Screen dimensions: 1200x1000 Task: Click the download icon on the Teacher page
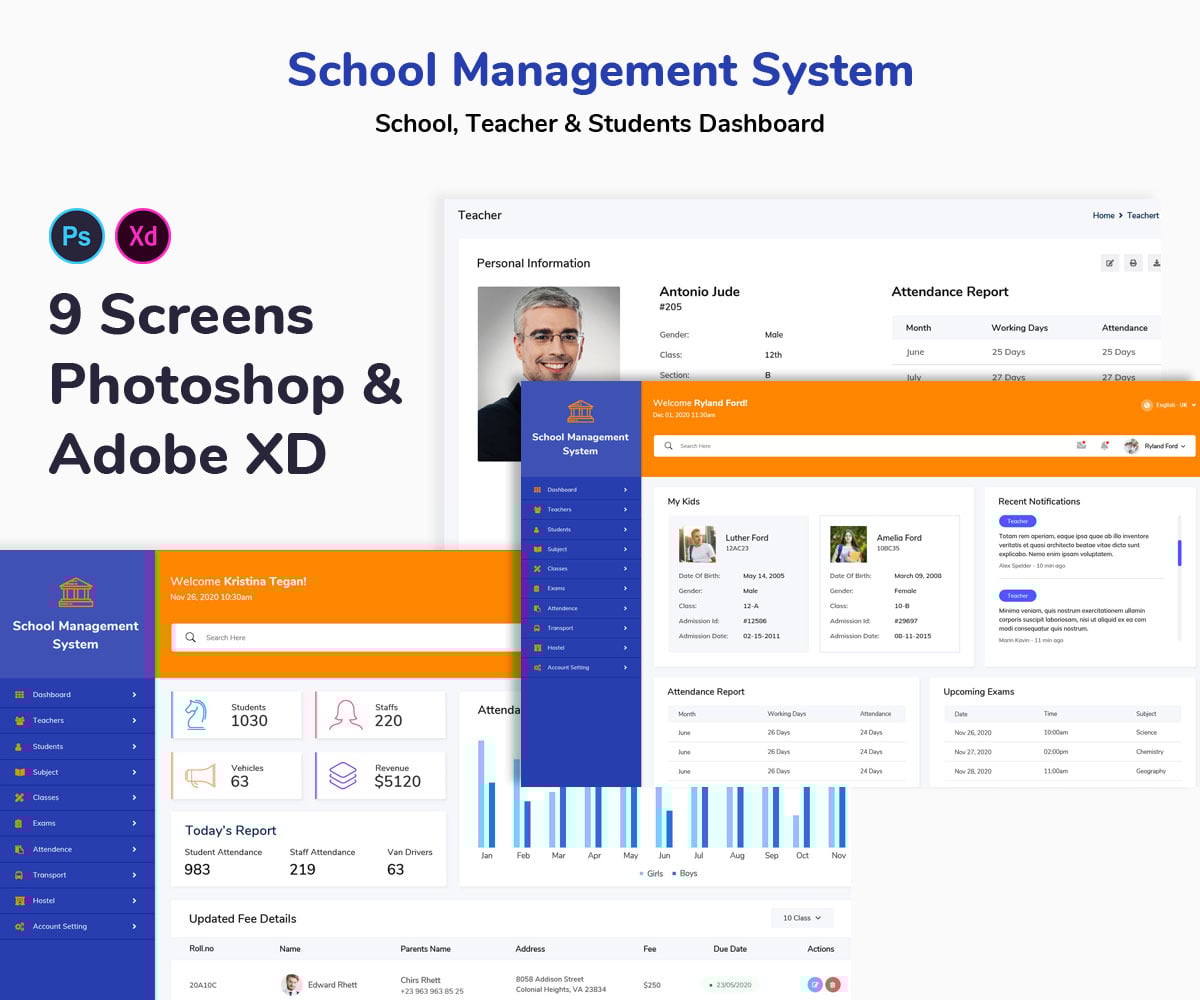(1156, 262)
